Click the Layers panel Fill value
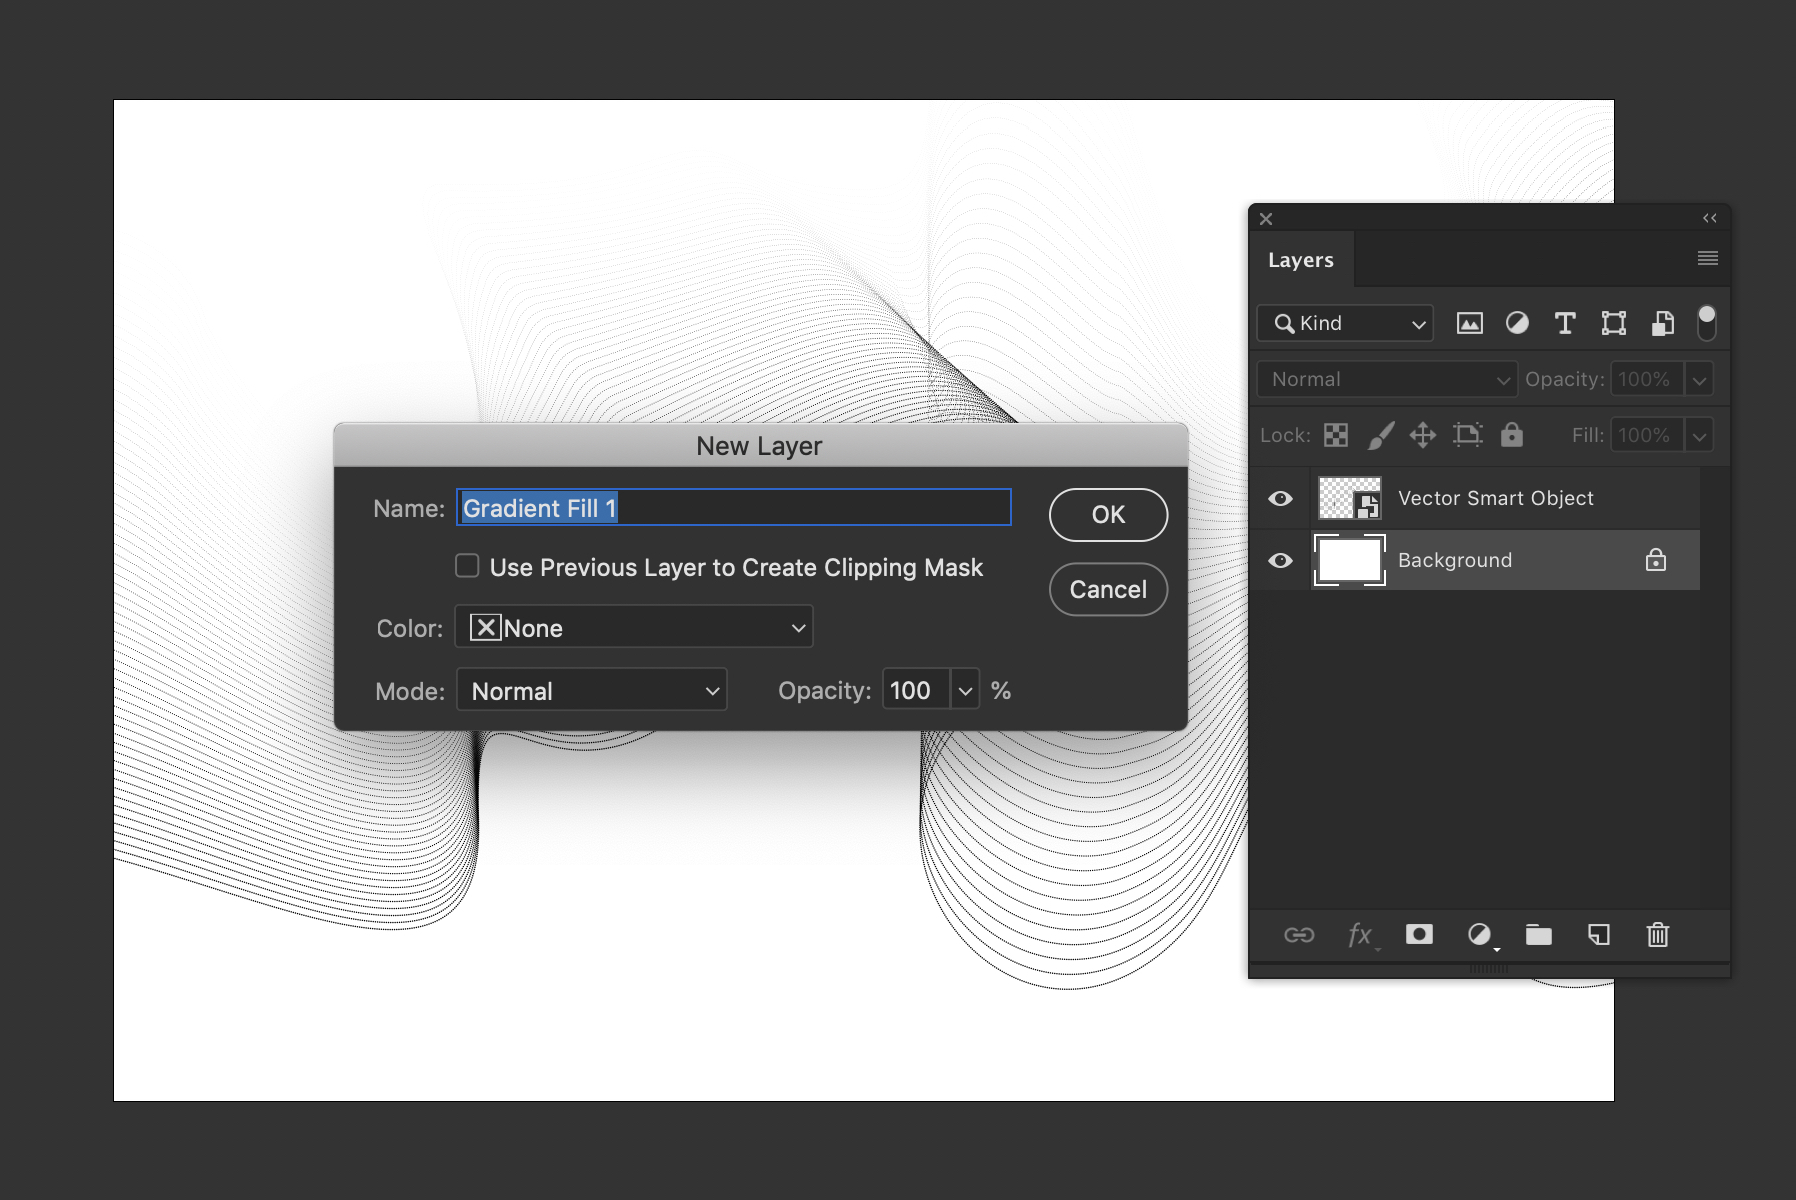Viewport: 1796px width, 1200px height. pos(1647,435)
